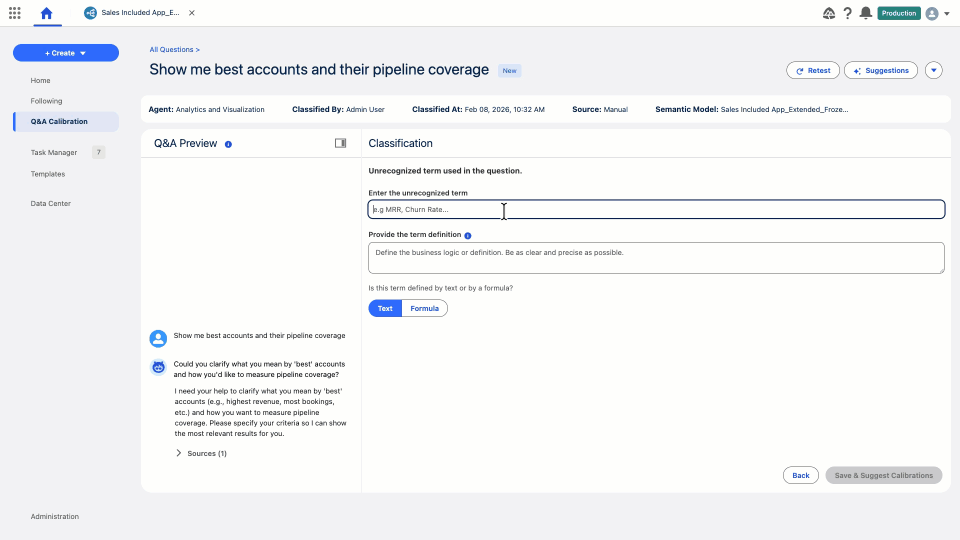Select the Text definition option
960x540 pixels.
point(385,308)
